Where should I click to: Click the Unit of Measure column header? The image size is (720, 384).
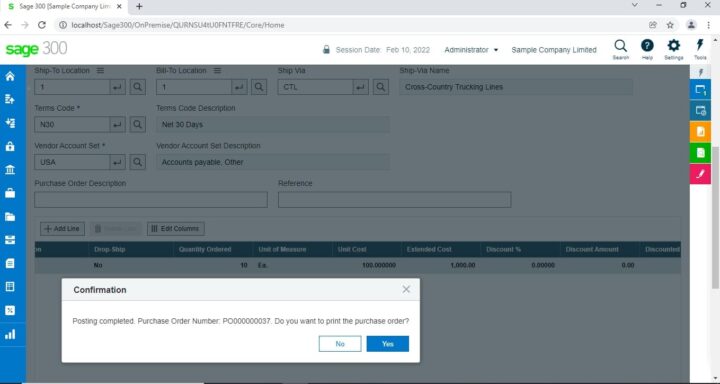pos(292,249)
